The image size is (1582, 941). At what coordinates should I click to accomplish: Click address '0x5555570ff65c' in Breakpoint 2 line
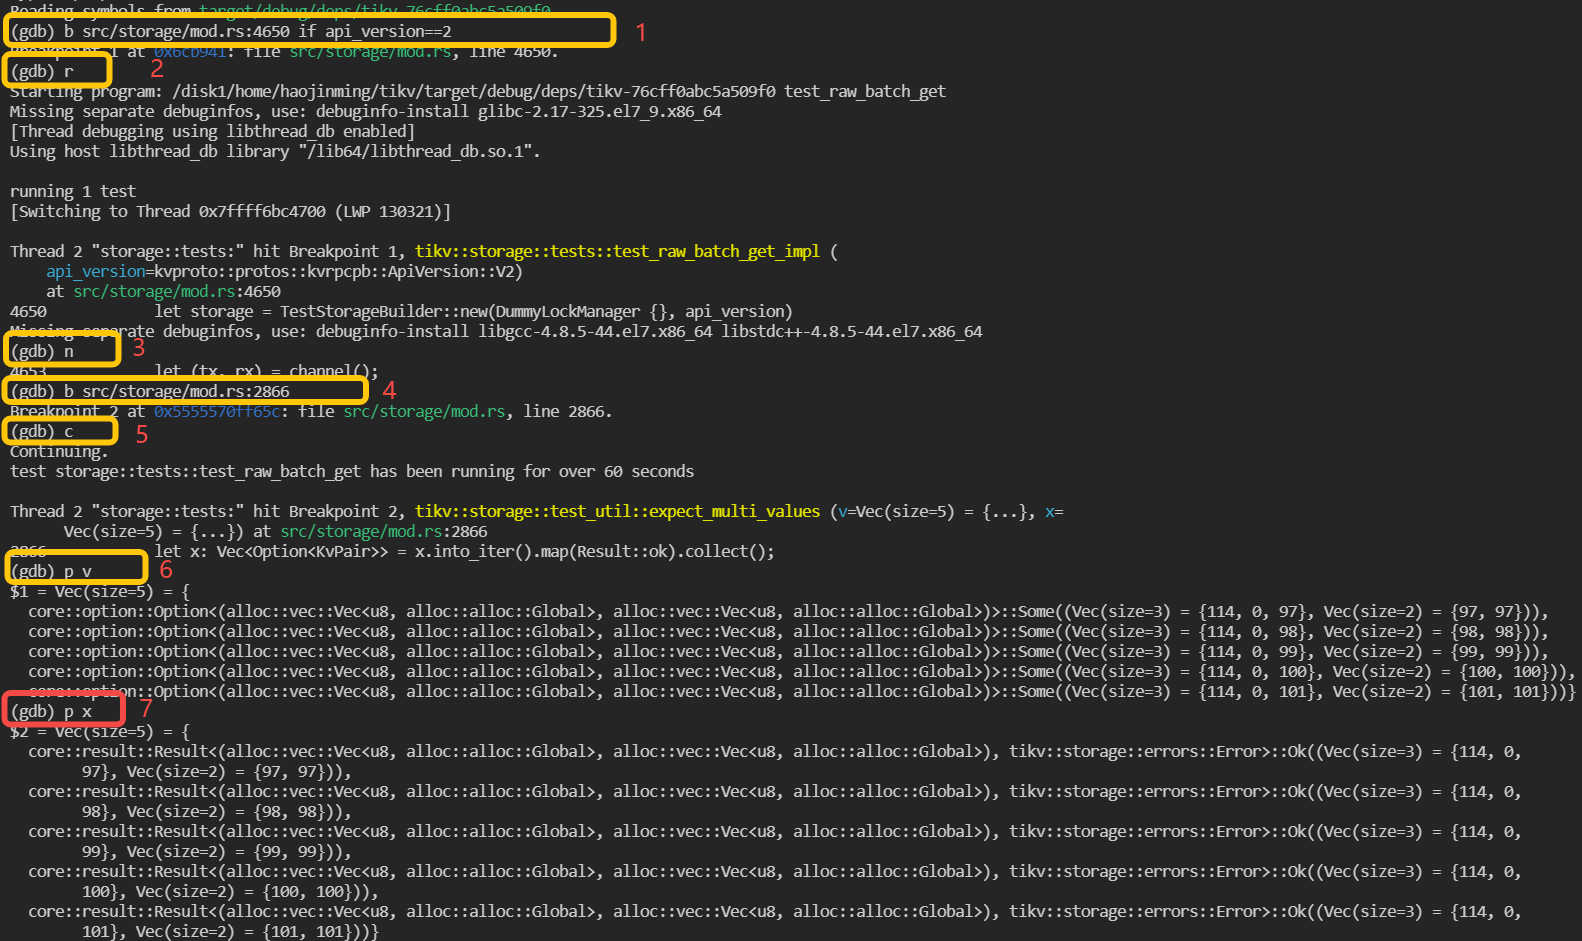(217, 411)
